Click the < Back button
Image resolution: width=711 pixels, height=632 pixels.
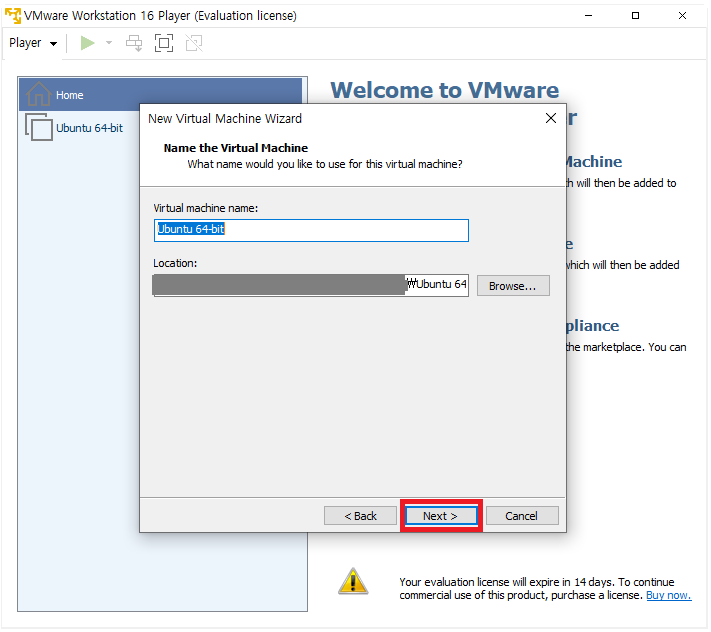[360, 516]
